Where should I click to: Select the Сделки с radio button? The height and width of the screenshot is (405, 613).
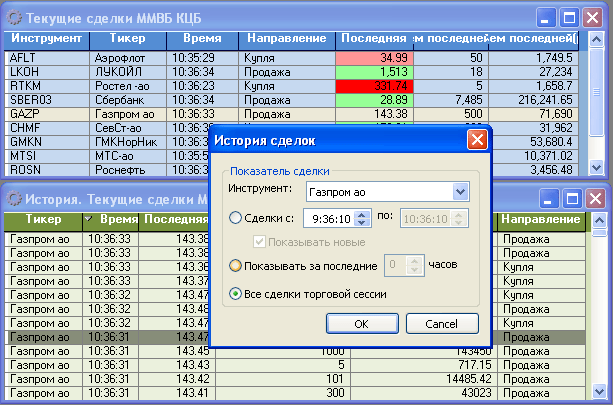235,218
